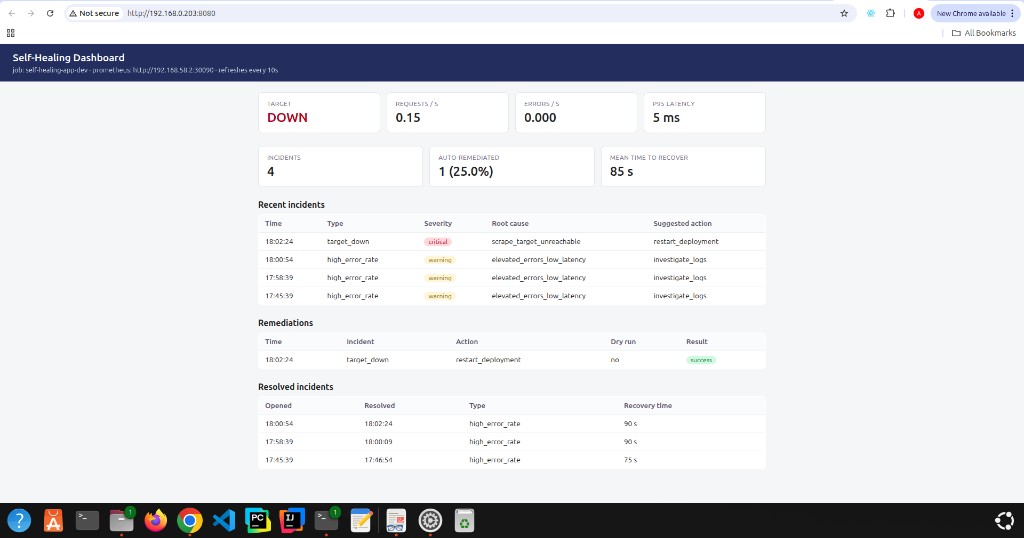The image size is (1024, 538).
Task: Click the Root cause column header
Action: (x=510, y=223)
